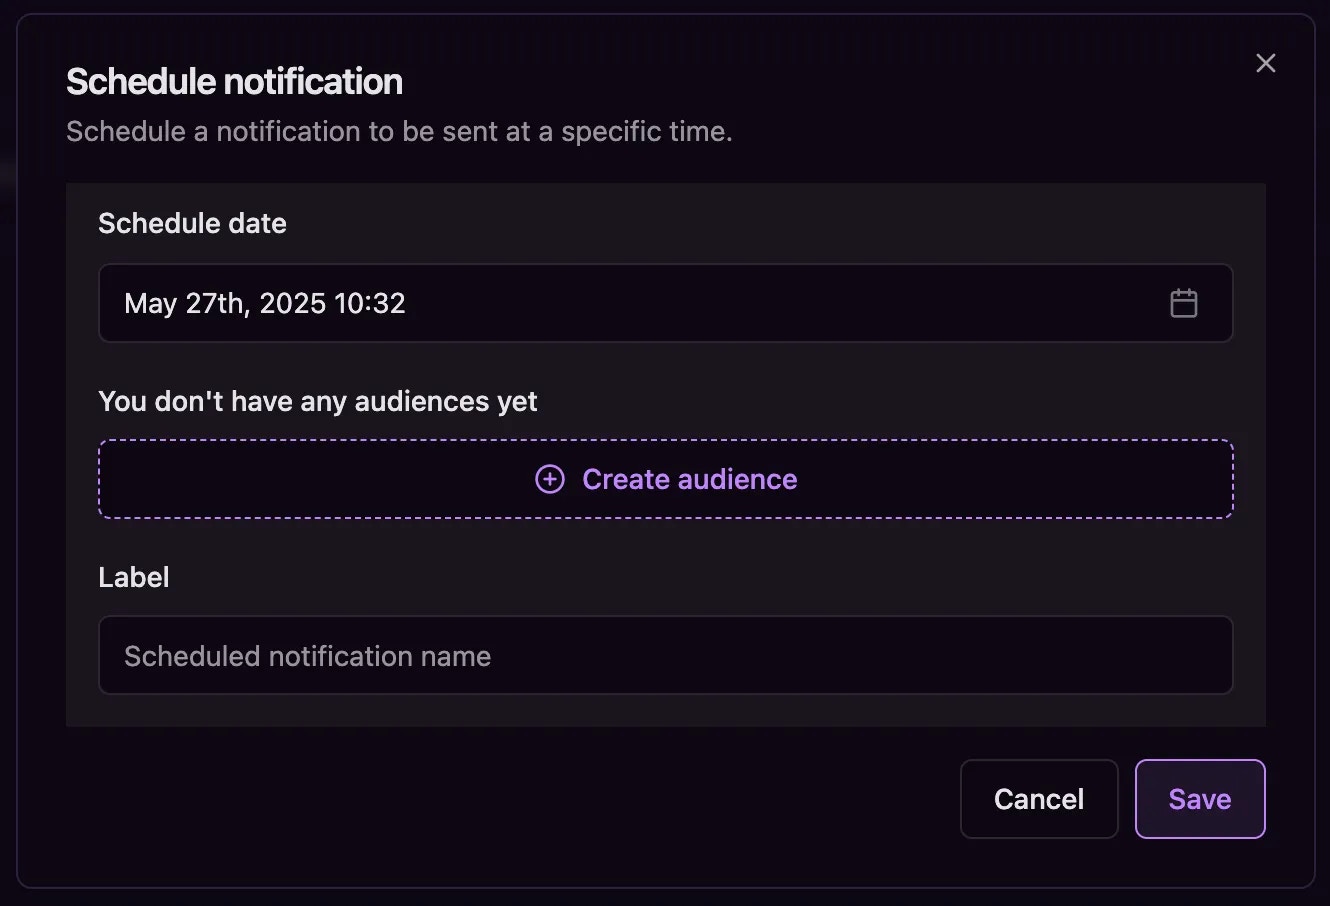Click empty dialog area beside Cancel
Image resolution: width=1330 pixels, height=906 pixels.
[x=500, y=799]
